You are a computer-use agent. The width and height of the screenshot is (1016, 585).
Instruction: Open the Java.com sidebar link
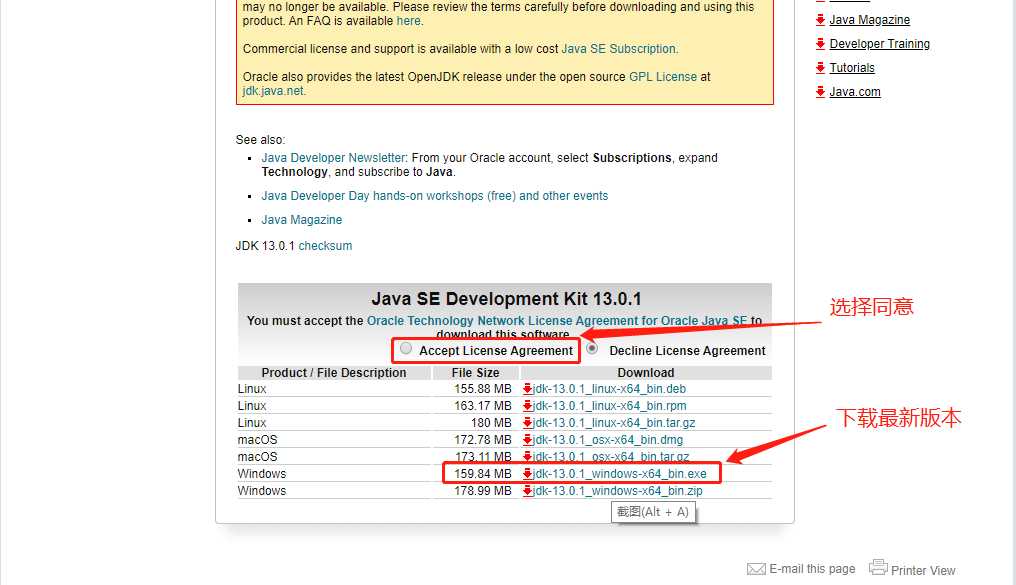click(855, 91)
